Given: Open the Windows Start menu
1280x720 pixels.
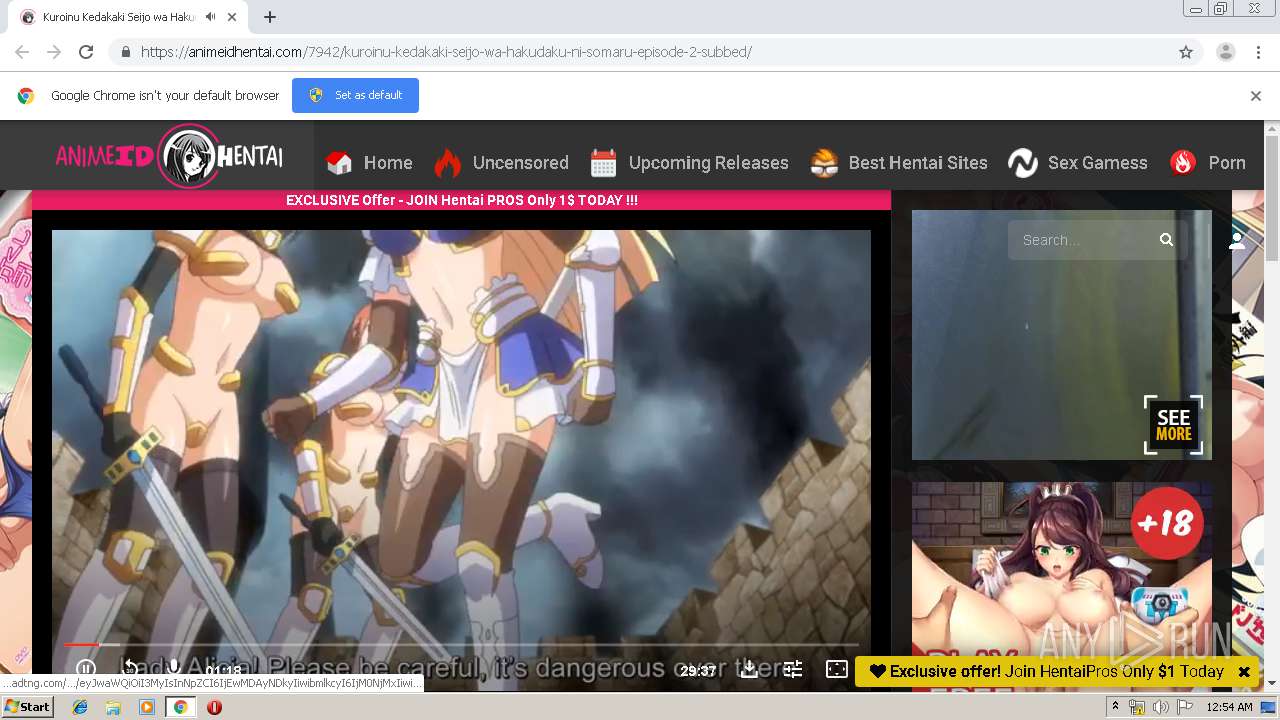Looking at the screenshot, I should (x=27, y=707).
